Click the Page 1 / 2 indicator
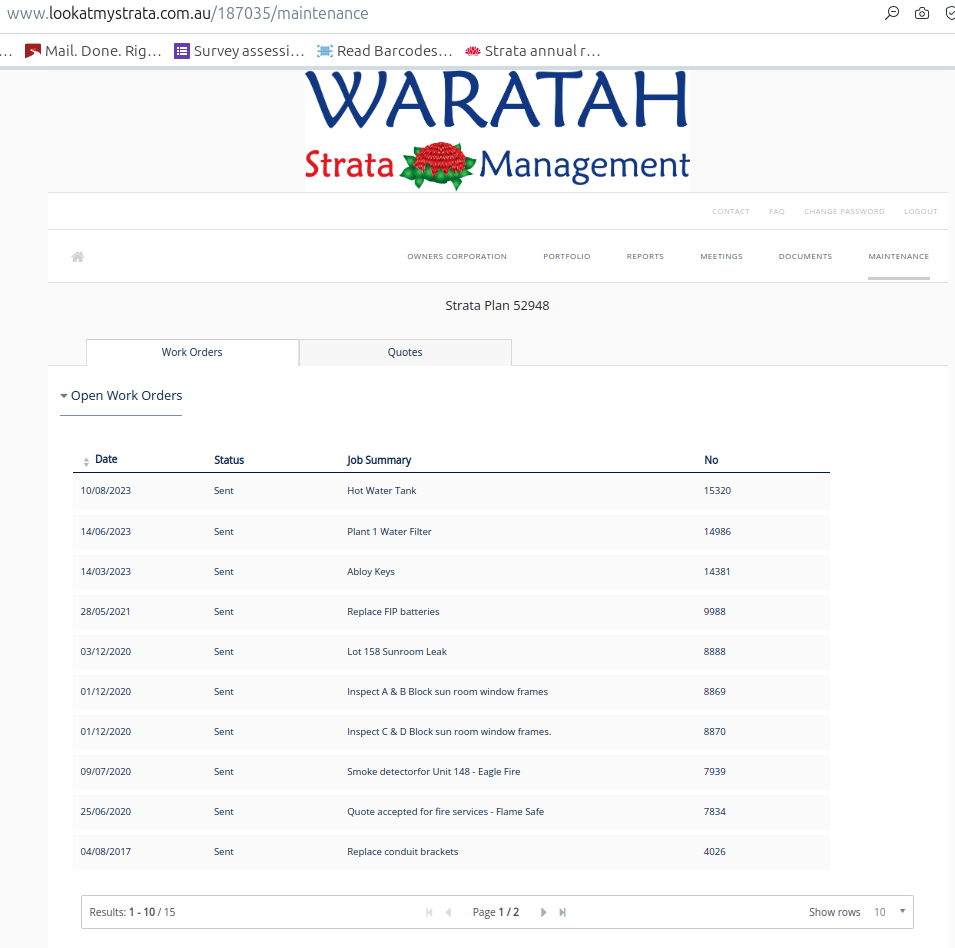Screen dimensions: 955x948 tap(496, 912)
